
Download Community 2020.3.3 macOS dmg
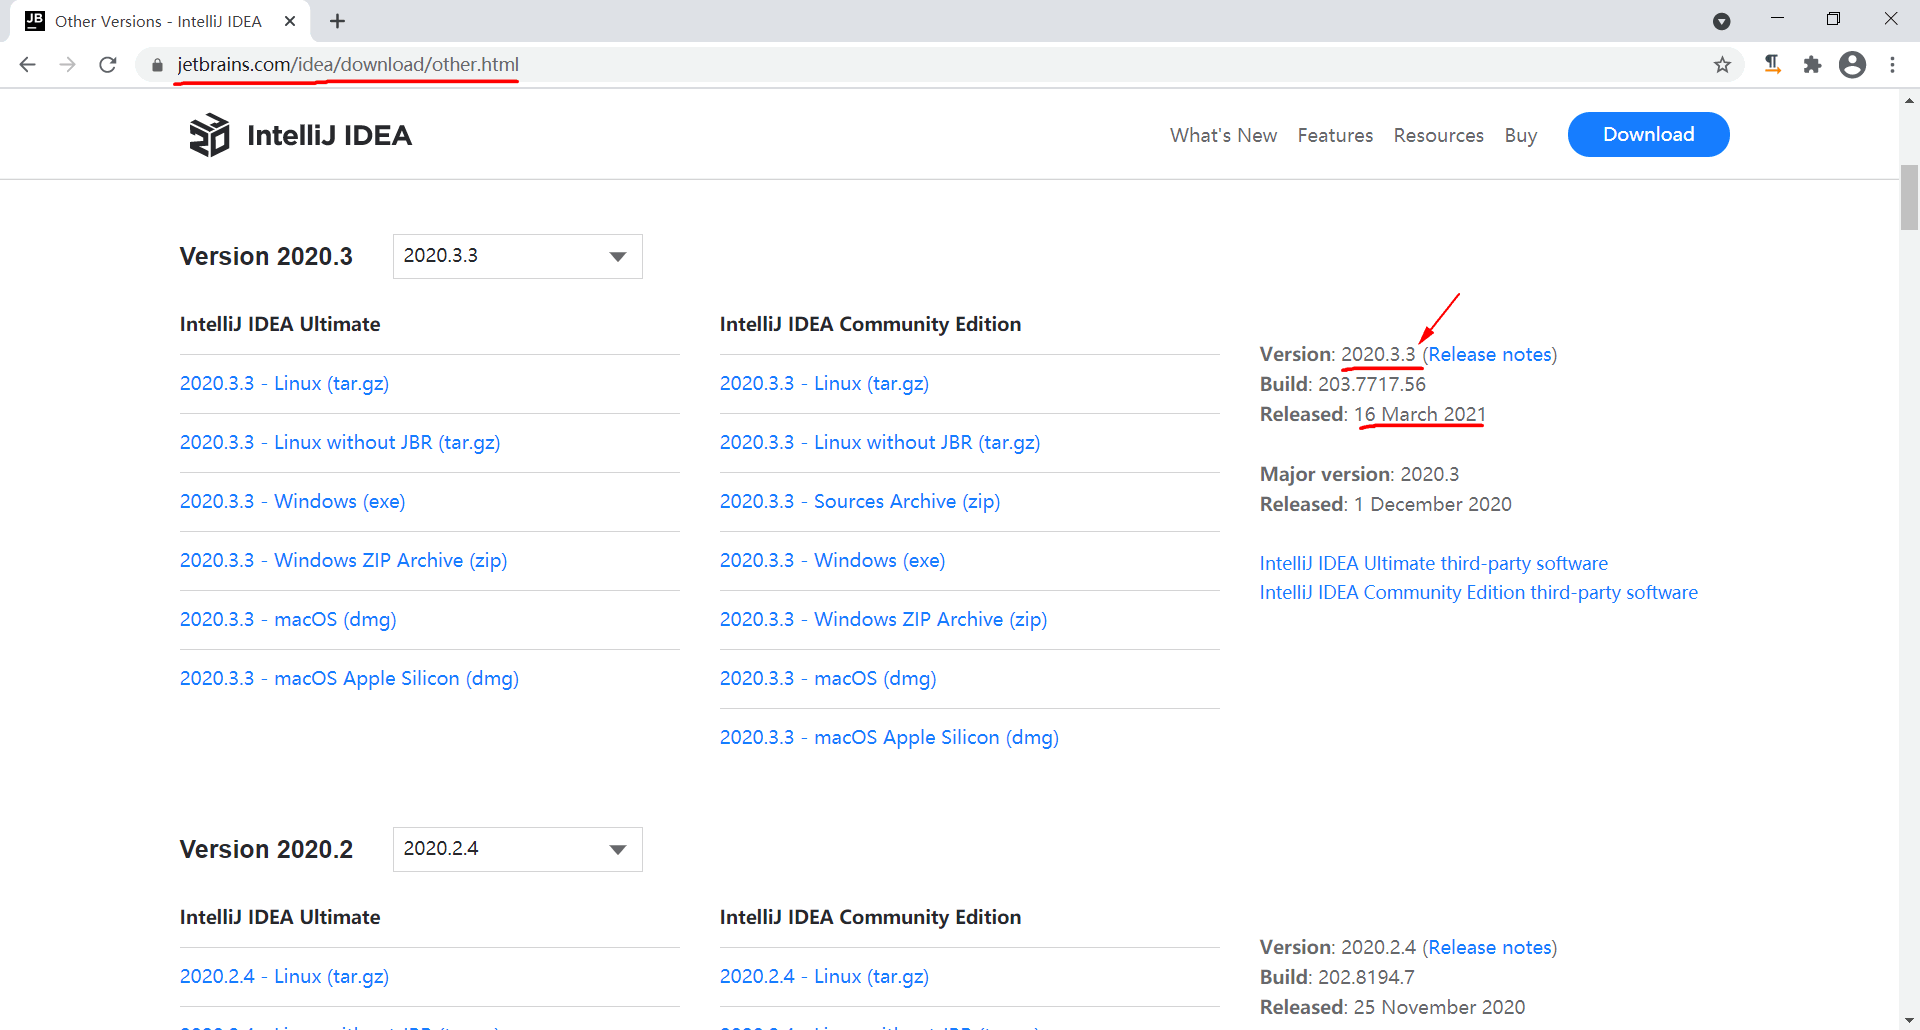[x=828, y=678]
